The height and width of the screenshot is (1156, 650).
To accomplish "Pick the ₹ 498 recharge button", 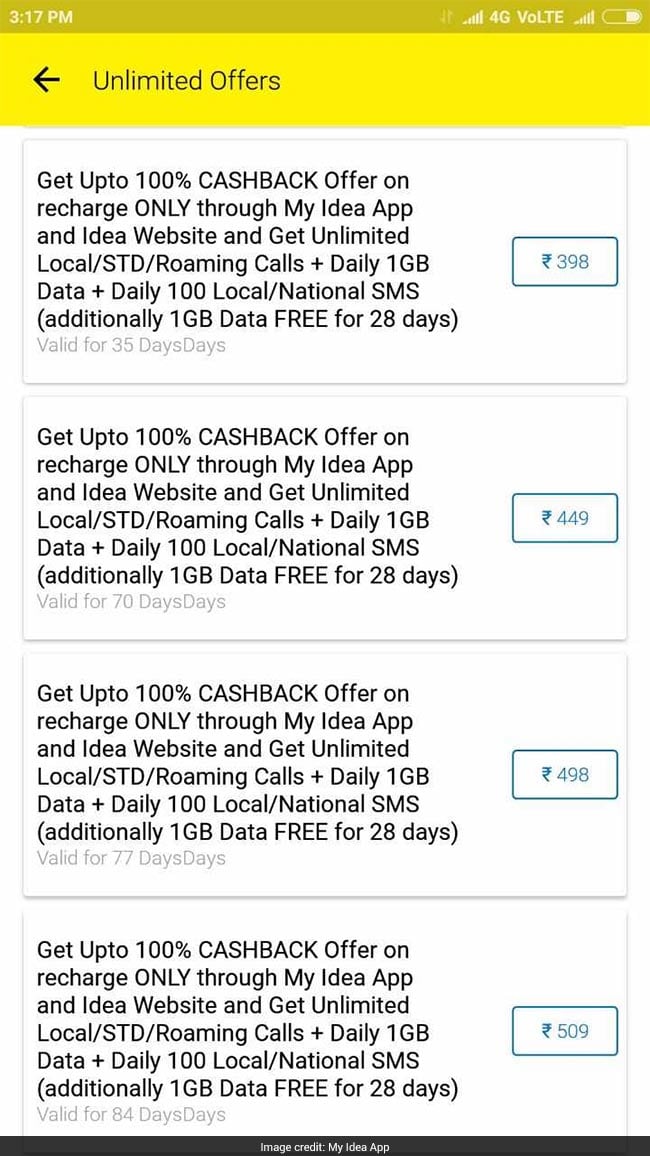I will 564,774.
